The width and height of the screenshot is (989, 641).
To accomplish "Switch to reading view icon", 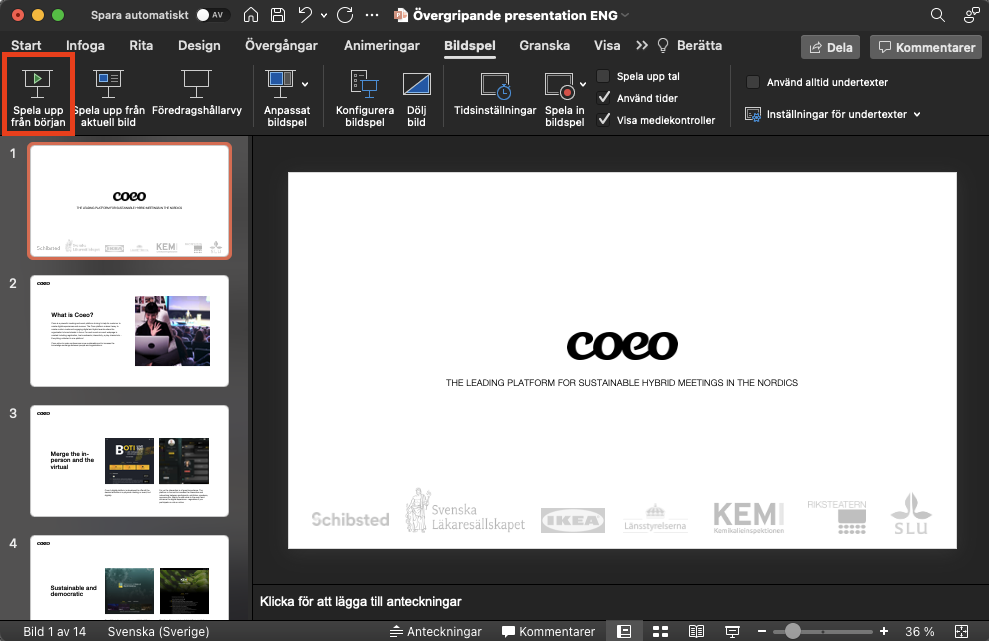I will tap(696, 631).
